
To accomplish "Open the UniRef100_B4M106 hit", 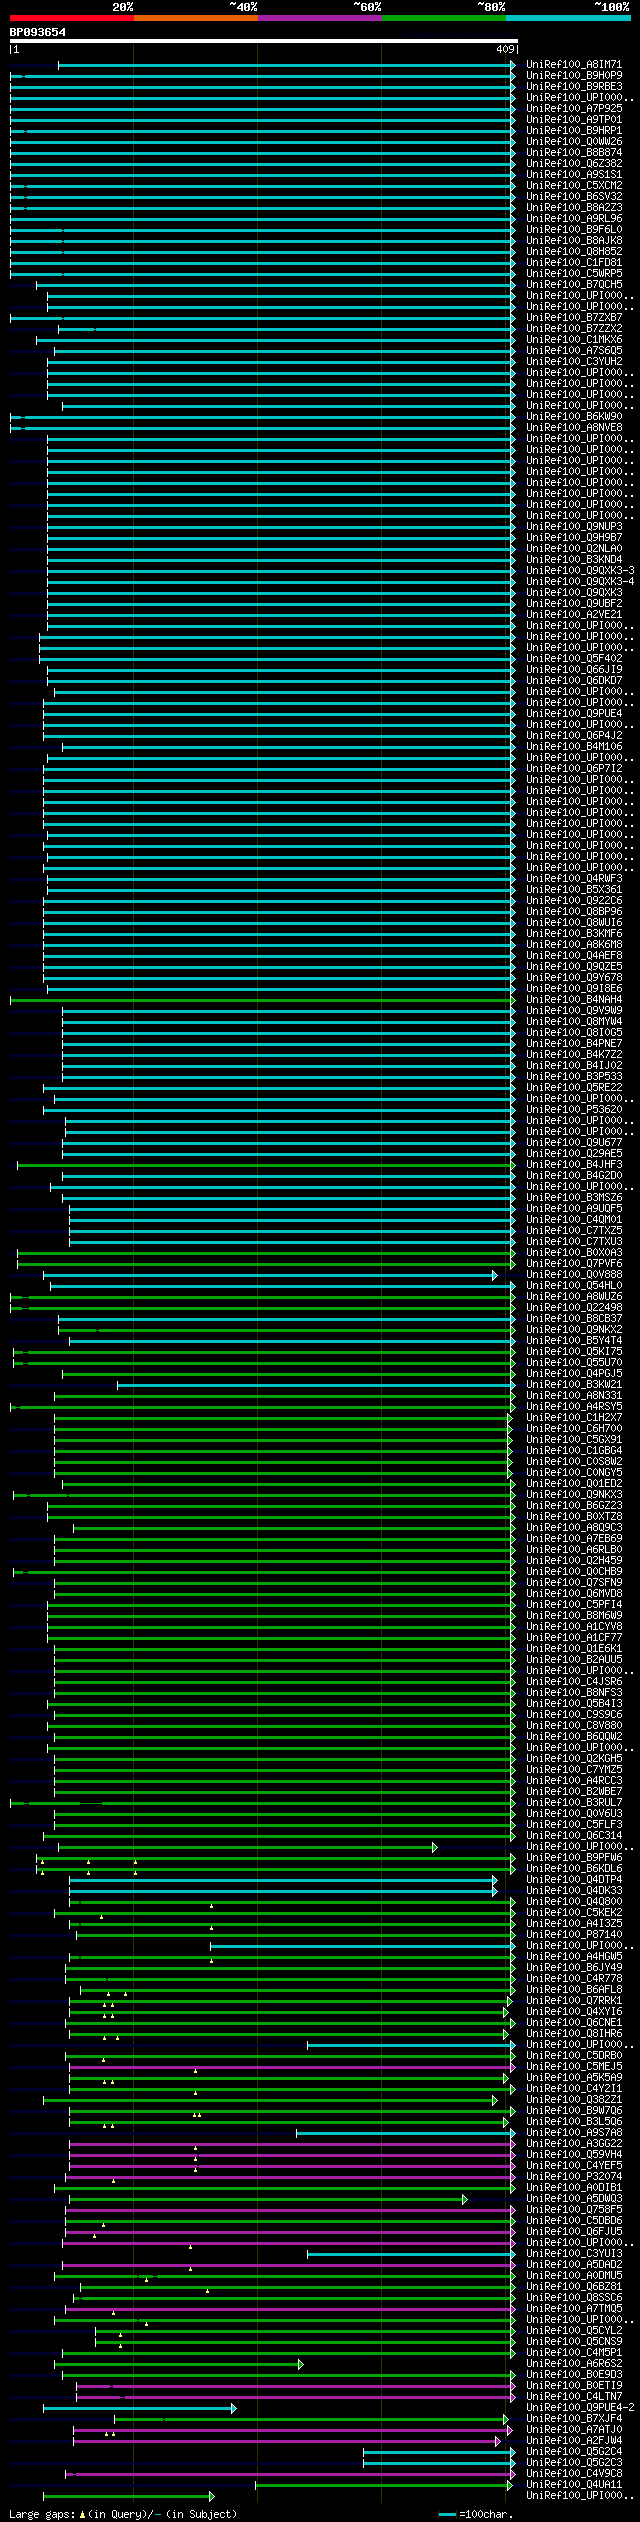I will click(574, 746).
